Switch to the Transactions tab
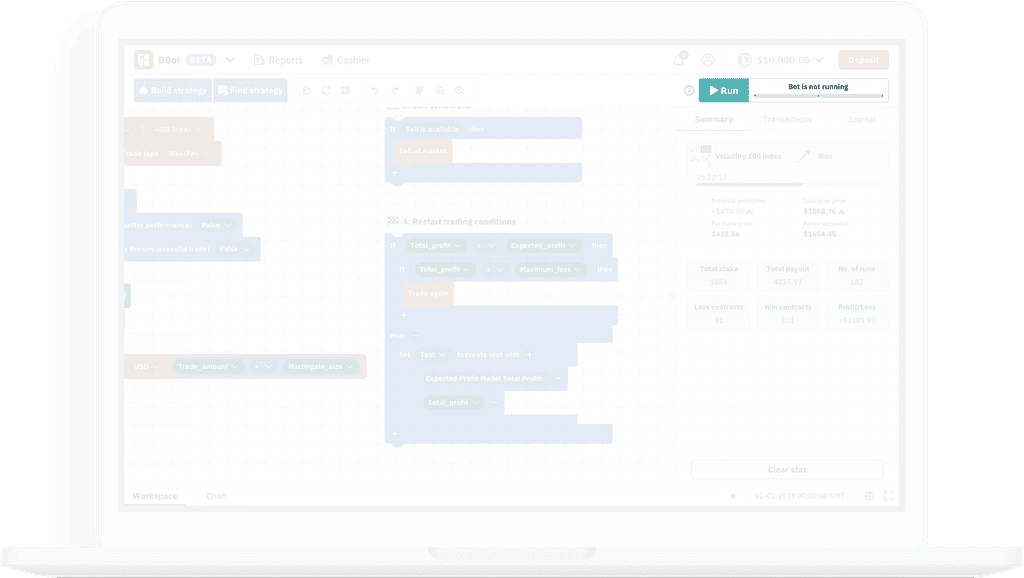The width and height of the screenshot is (1024, 578). point(787,120)
